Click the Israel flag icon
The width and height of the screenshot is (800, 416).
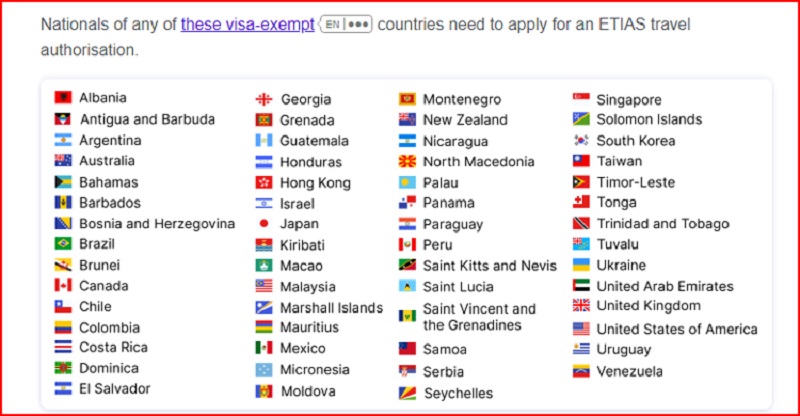[264, 203]
